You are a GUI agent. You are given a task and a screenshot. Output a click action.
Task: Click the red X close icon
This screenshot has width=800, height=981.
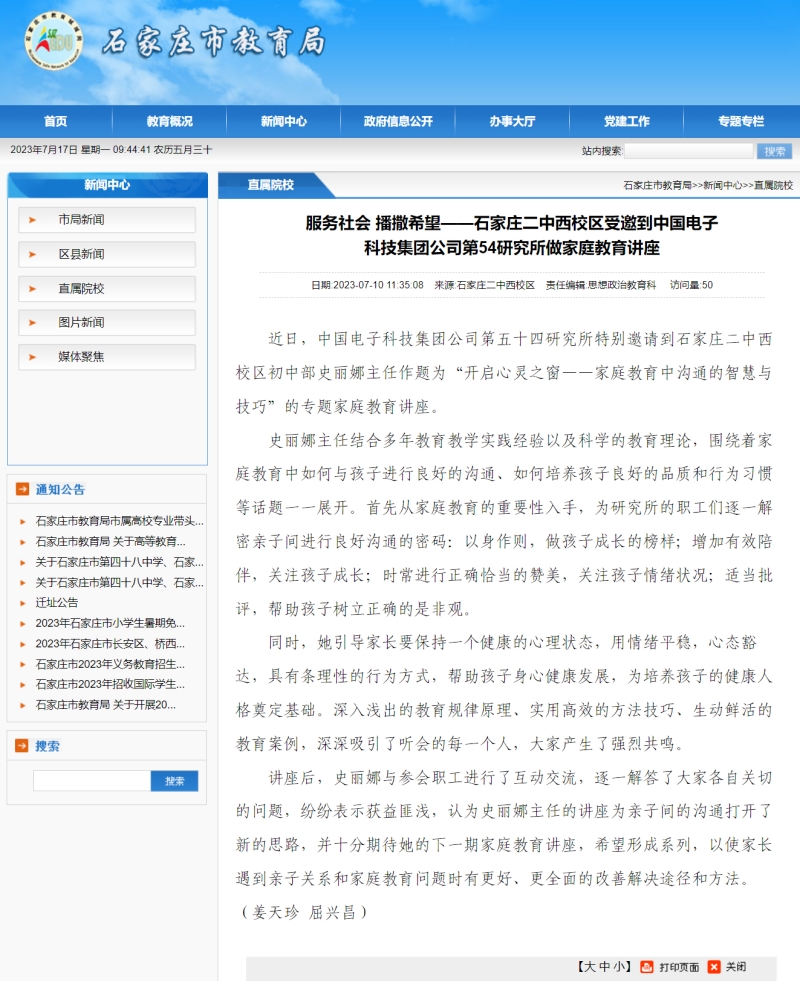tap(714, 967)
